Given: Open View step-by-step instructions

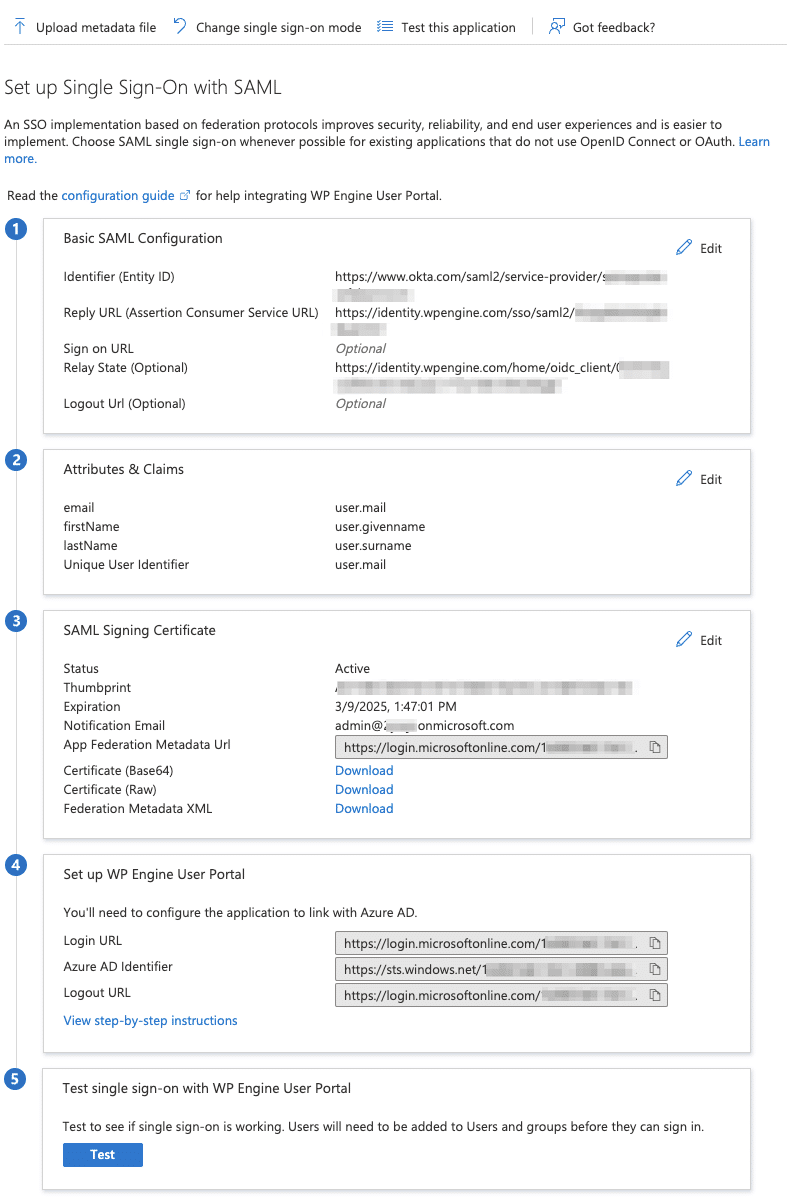Looking at the screenshot, I should [x=150, y=1020].
